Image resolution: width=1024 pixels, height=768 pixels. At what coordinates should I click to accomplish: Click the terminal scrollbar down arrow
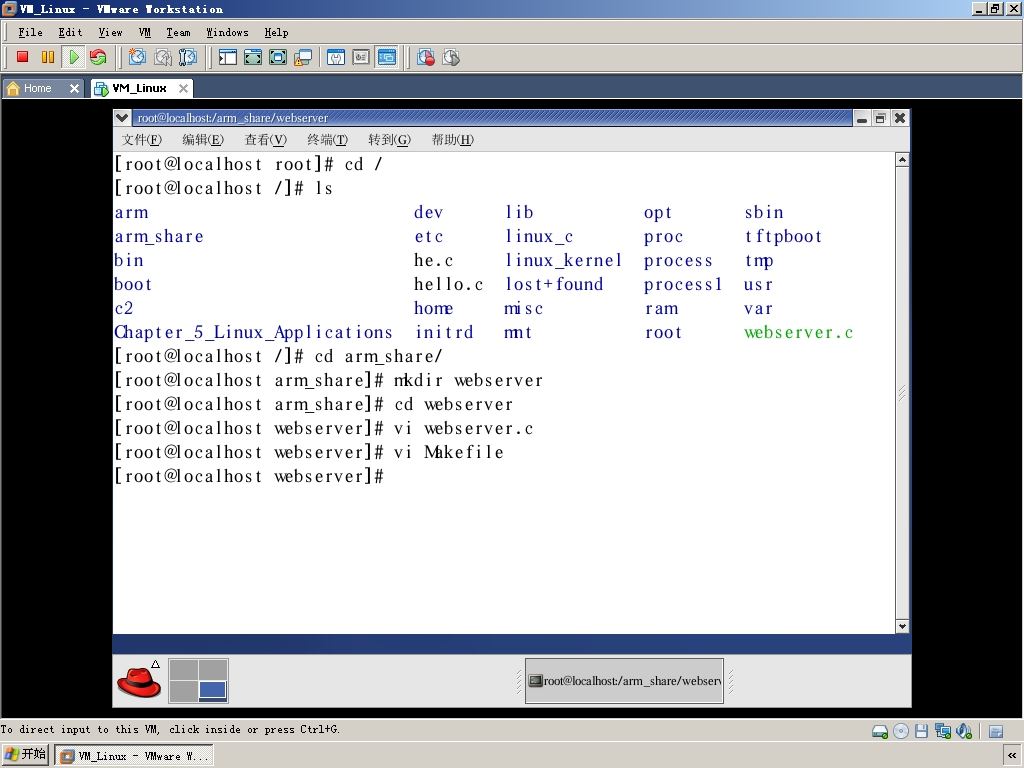[902, 626]
